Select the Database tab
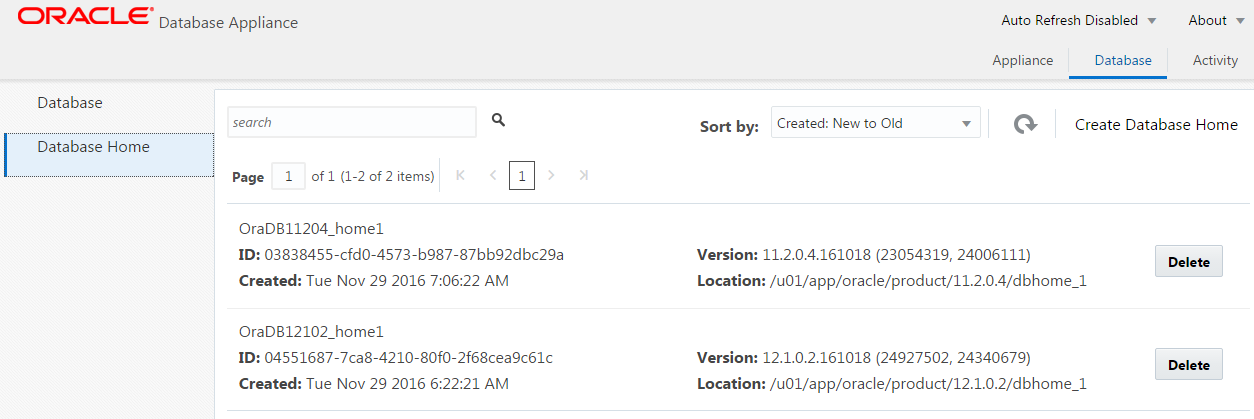1254x419 pixels. point(1123,60)
